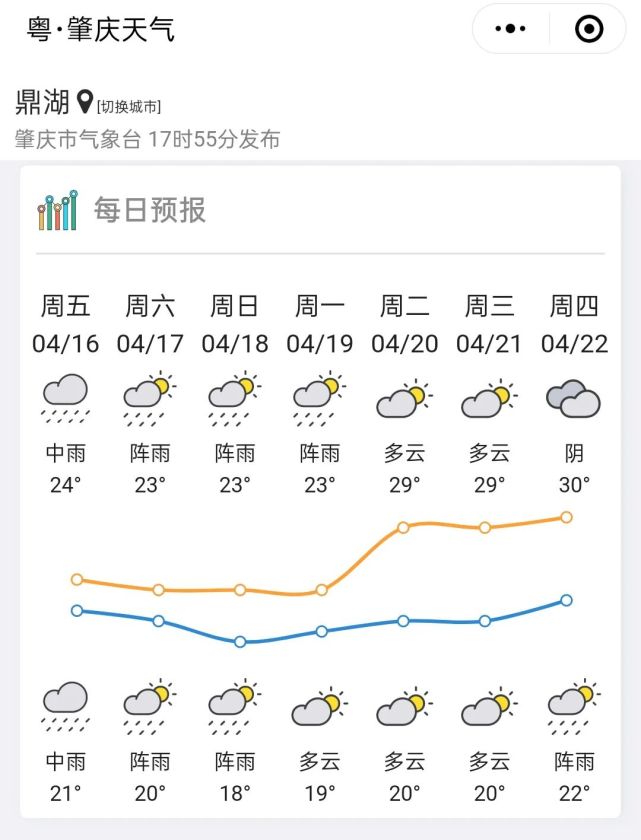
Task: Click the 多云 icon under 周三 04/21
Action: tap(487, 398)
